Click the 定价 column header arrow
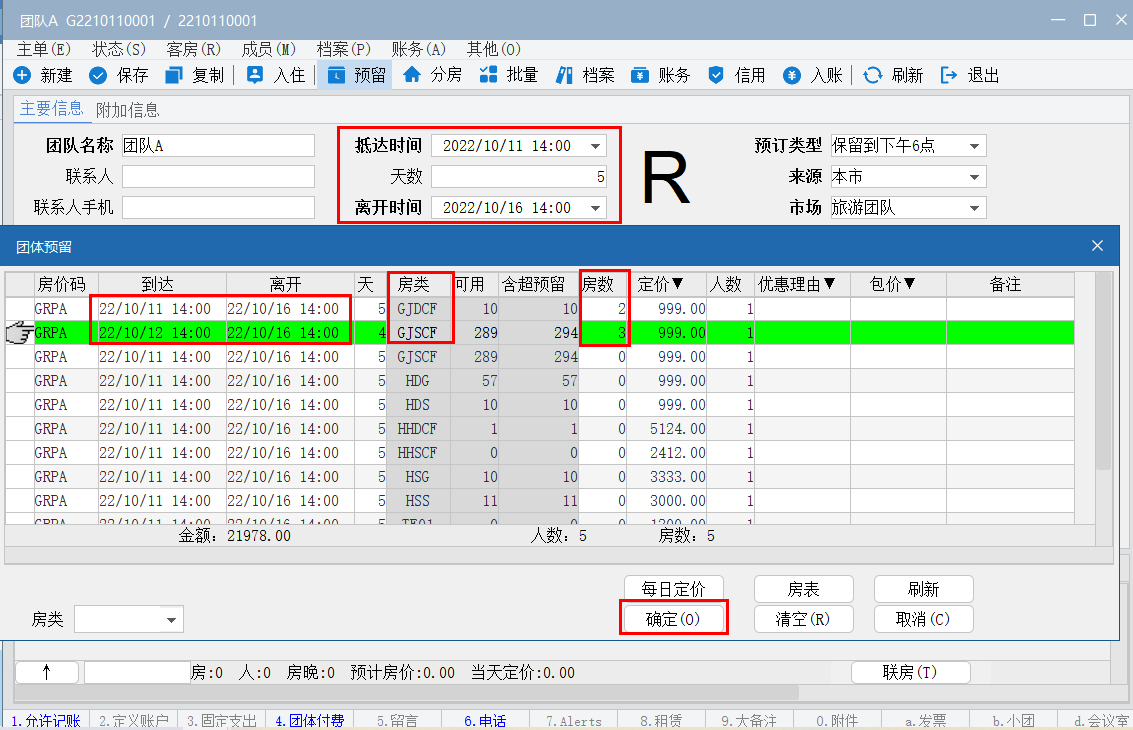The height and width of the screenshot is (730, 1133). point(678,283)
